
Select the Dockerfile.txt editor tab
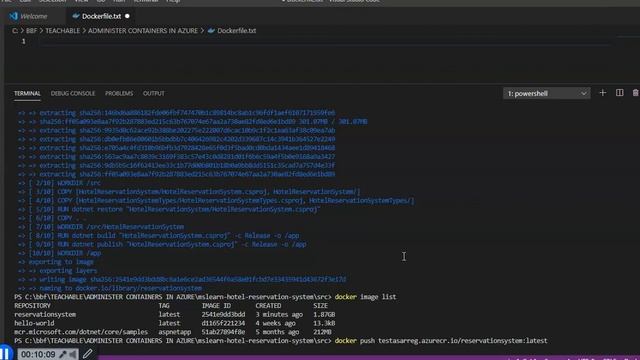pos(101,16)
